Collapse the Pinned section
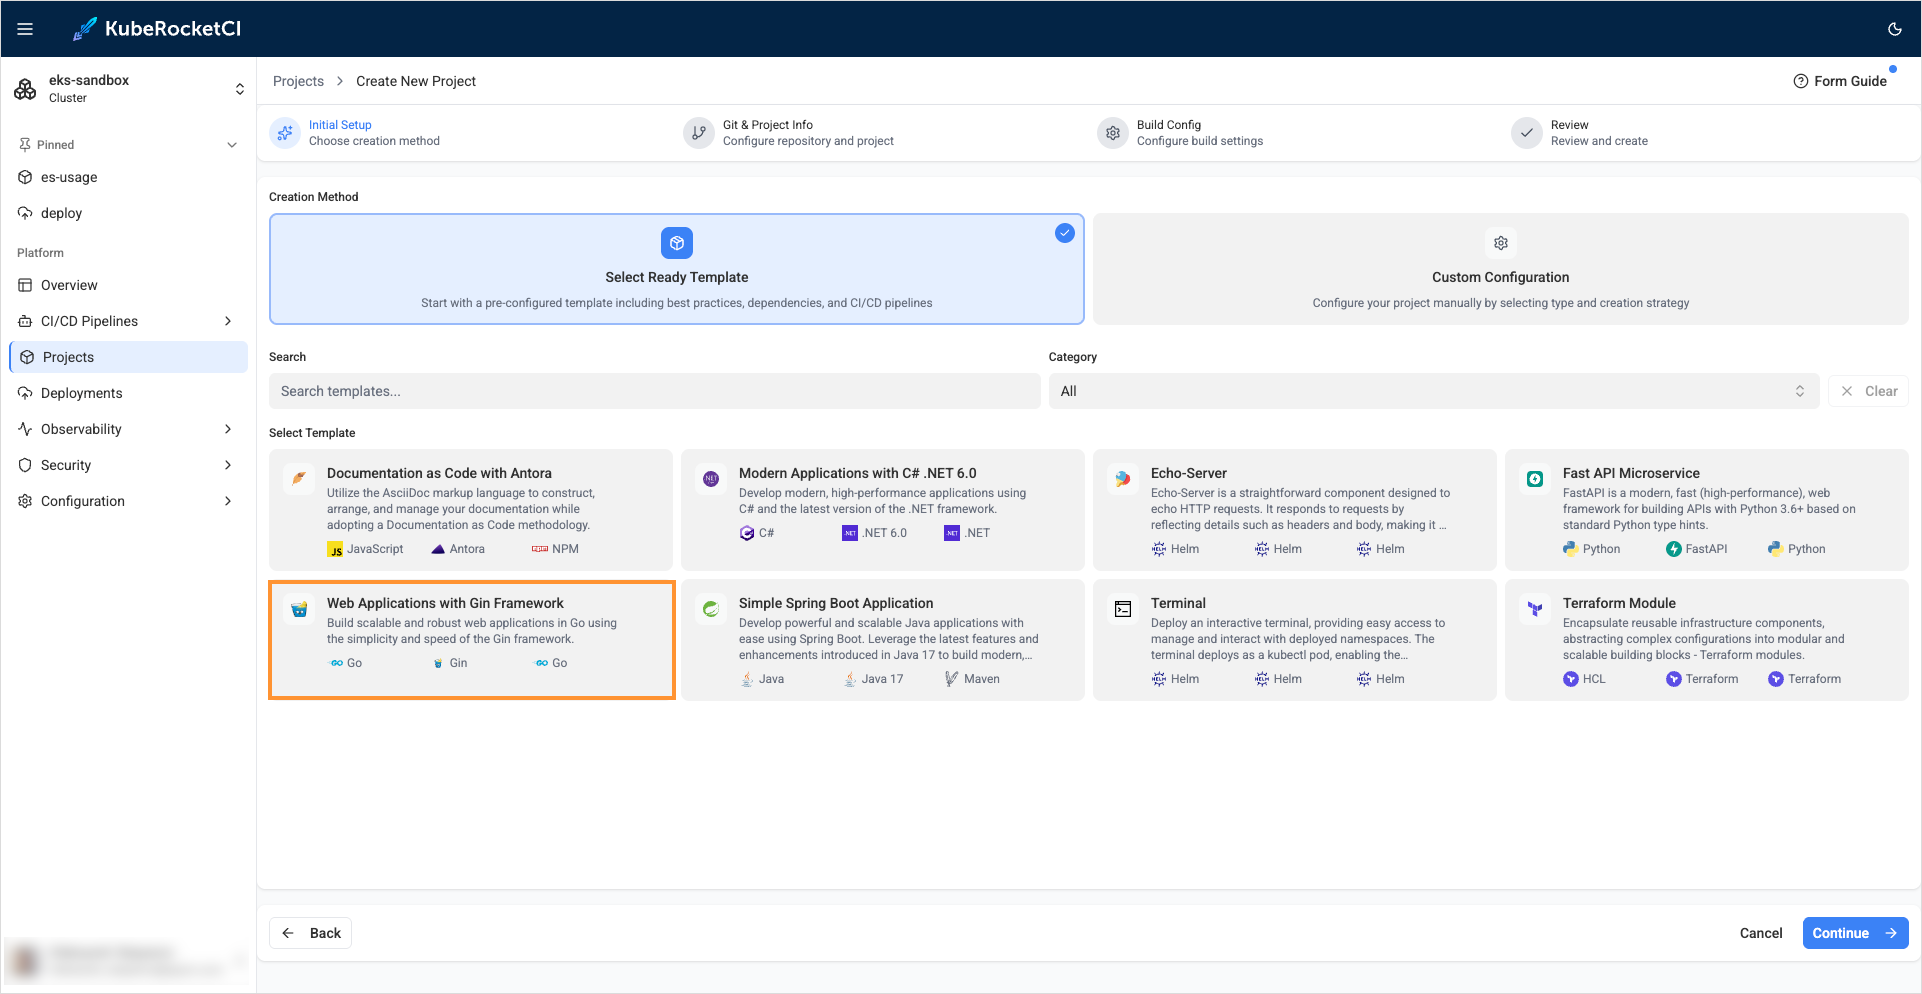Viewport: 1922px width, 994px height. click(231, 144)
